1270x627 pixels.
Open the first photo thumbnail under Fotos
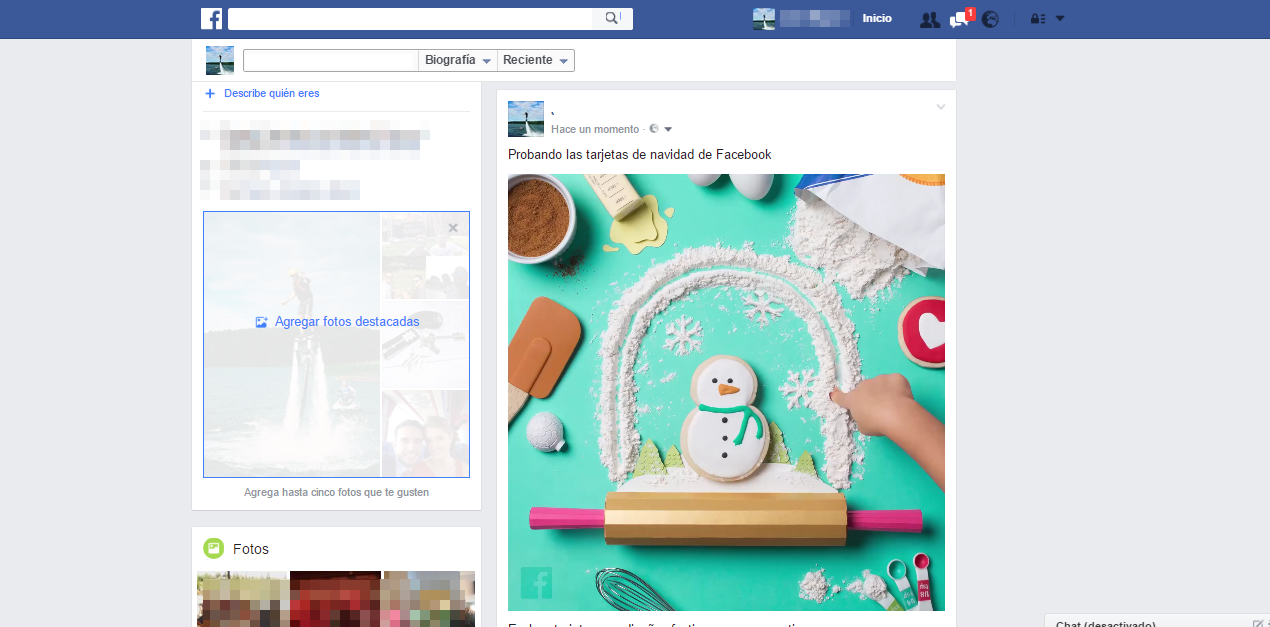point(242,599)
